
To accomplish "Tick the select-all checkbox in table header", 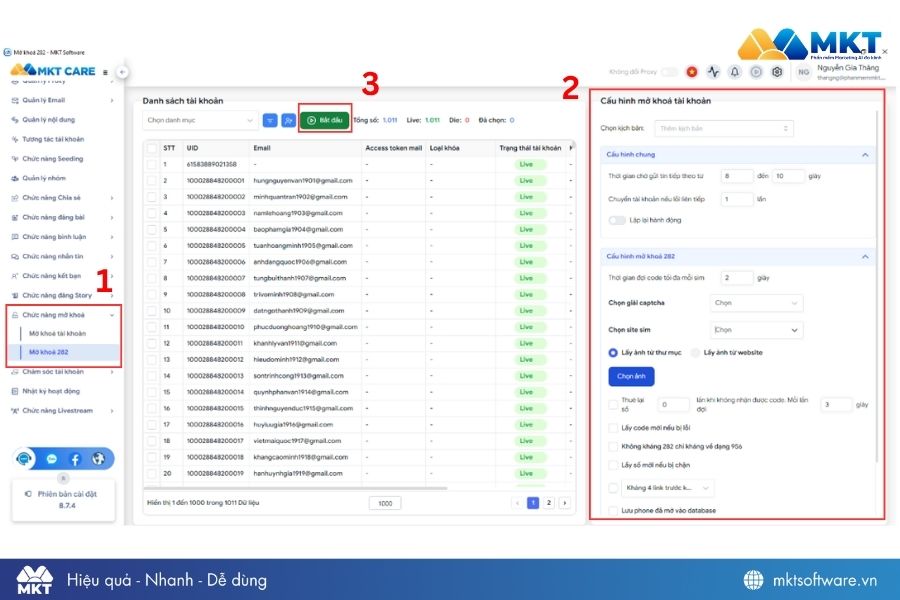I will pyautogui.click(x=152, y=148).
